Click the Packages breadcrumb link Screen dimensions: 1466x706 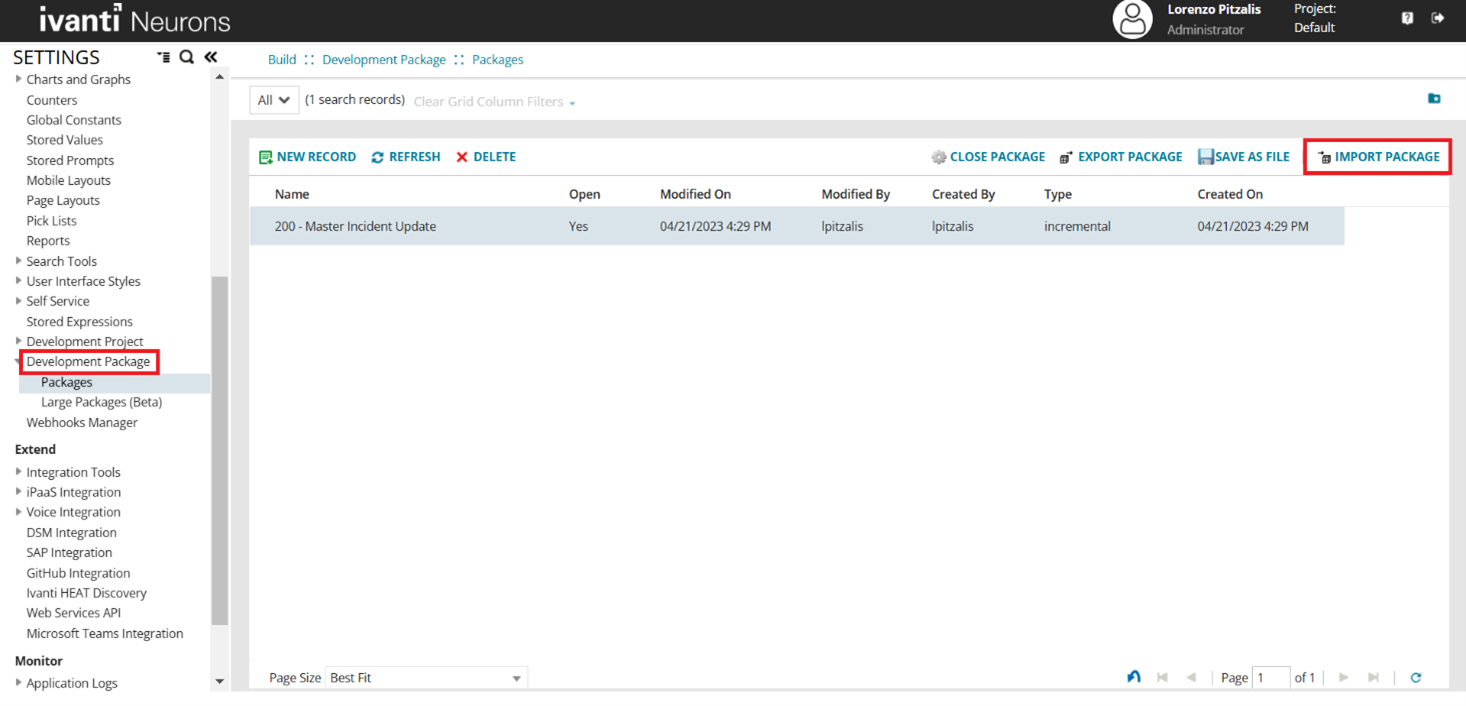click(498, 60)
